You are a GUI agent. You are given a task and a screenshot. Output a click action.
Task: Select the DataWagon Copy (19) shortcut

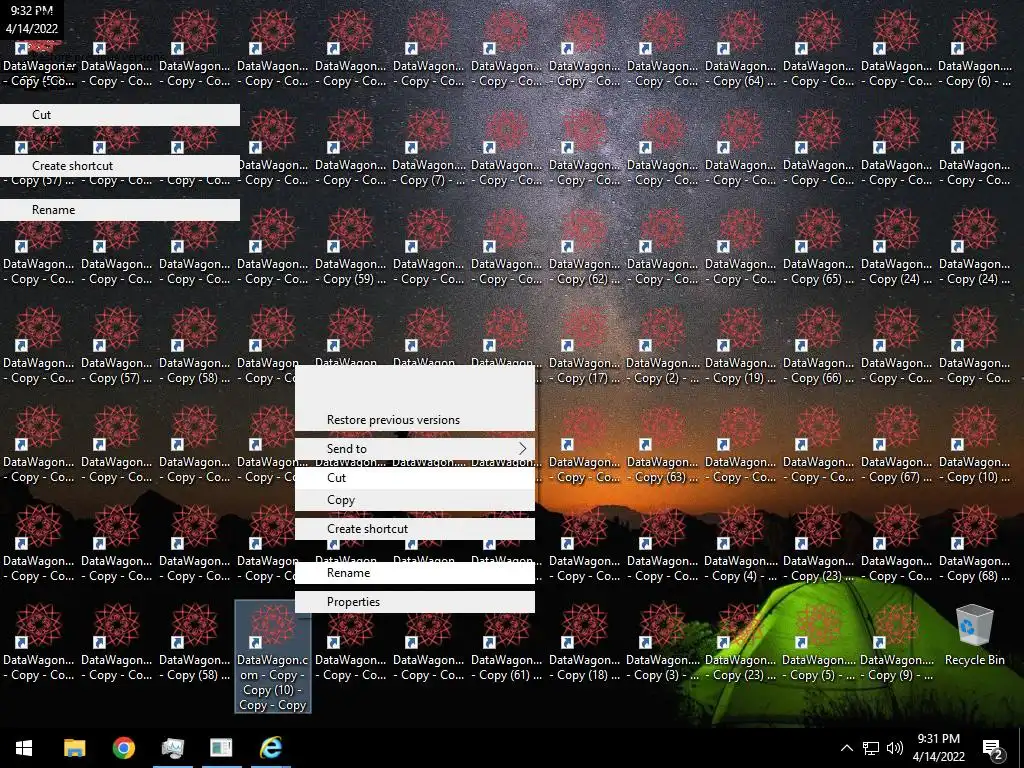click(x=741, y=347)
